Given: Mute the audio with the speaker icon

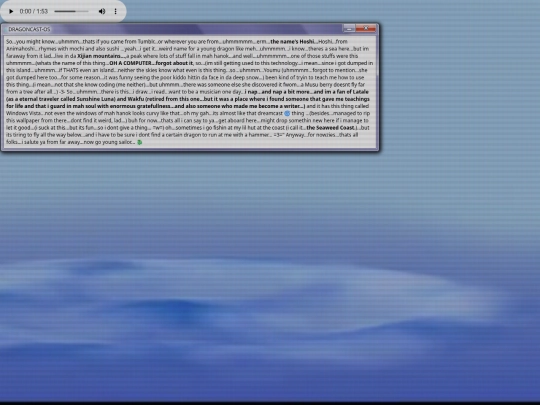Looking at the screenshot, I should 102,11.
